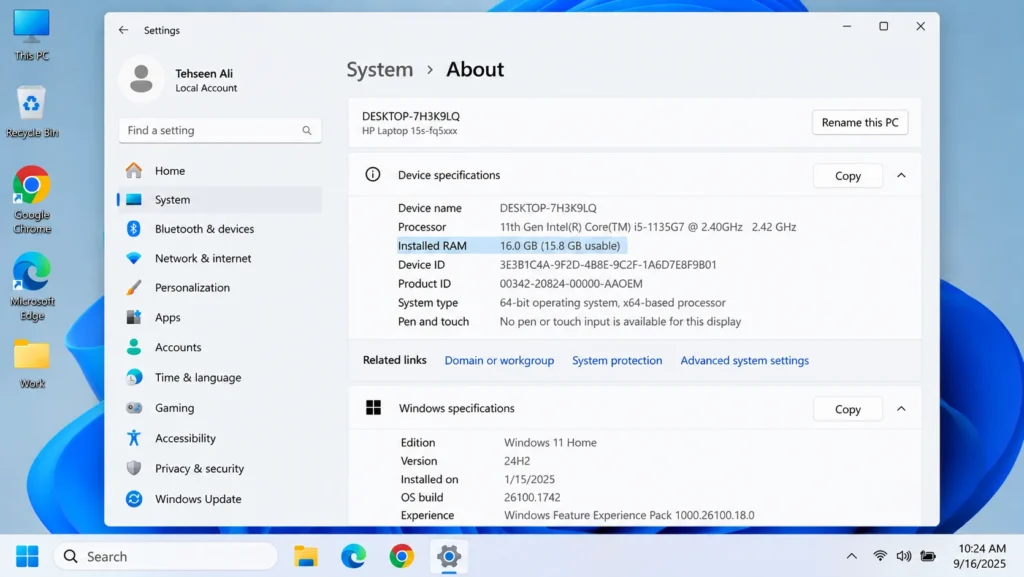Viewport: 1024px width, 577px height.
Task: Open Personalization paintbrush icon
Action: pos(134,287)
